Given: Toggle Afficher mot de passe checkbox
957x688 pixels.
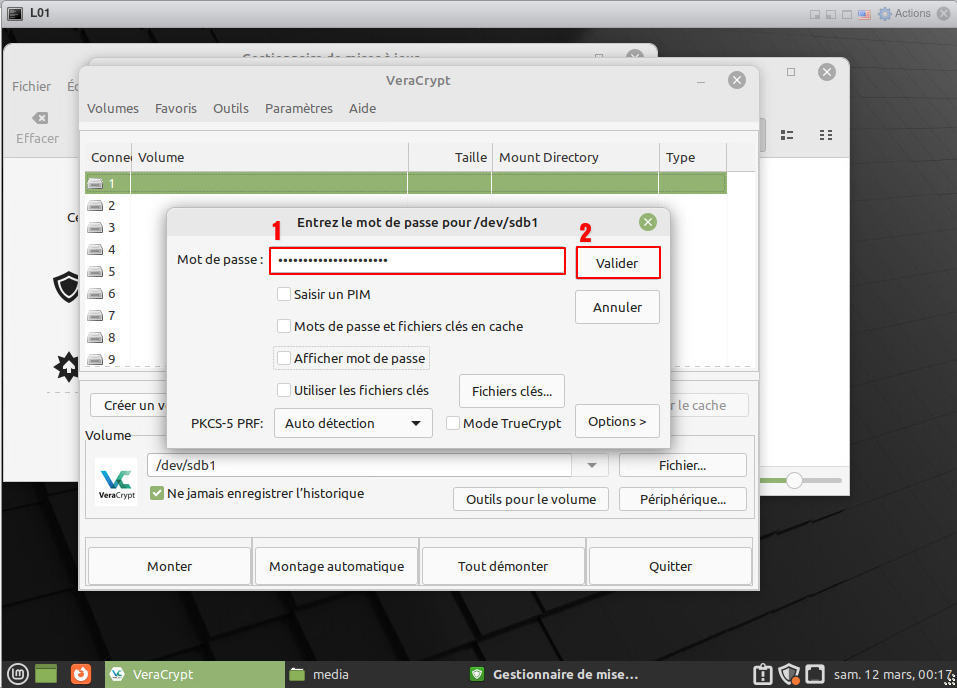Looking at the screenshot, I should 284,358.
